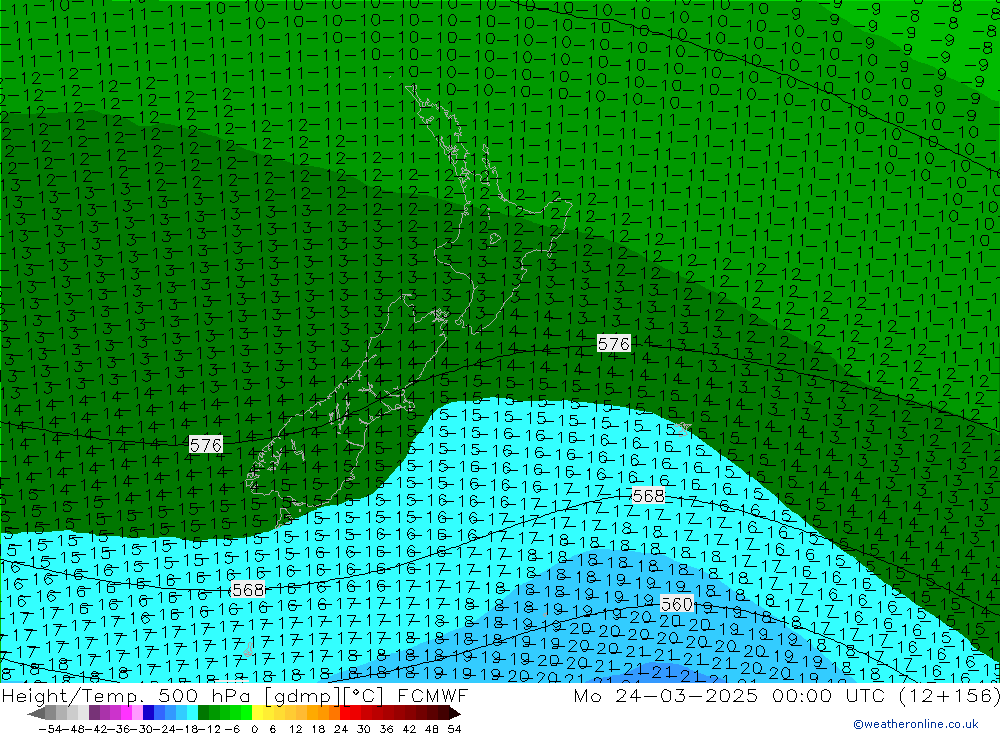Select the dark green legend swatch near -12

[x=203, y=713]
